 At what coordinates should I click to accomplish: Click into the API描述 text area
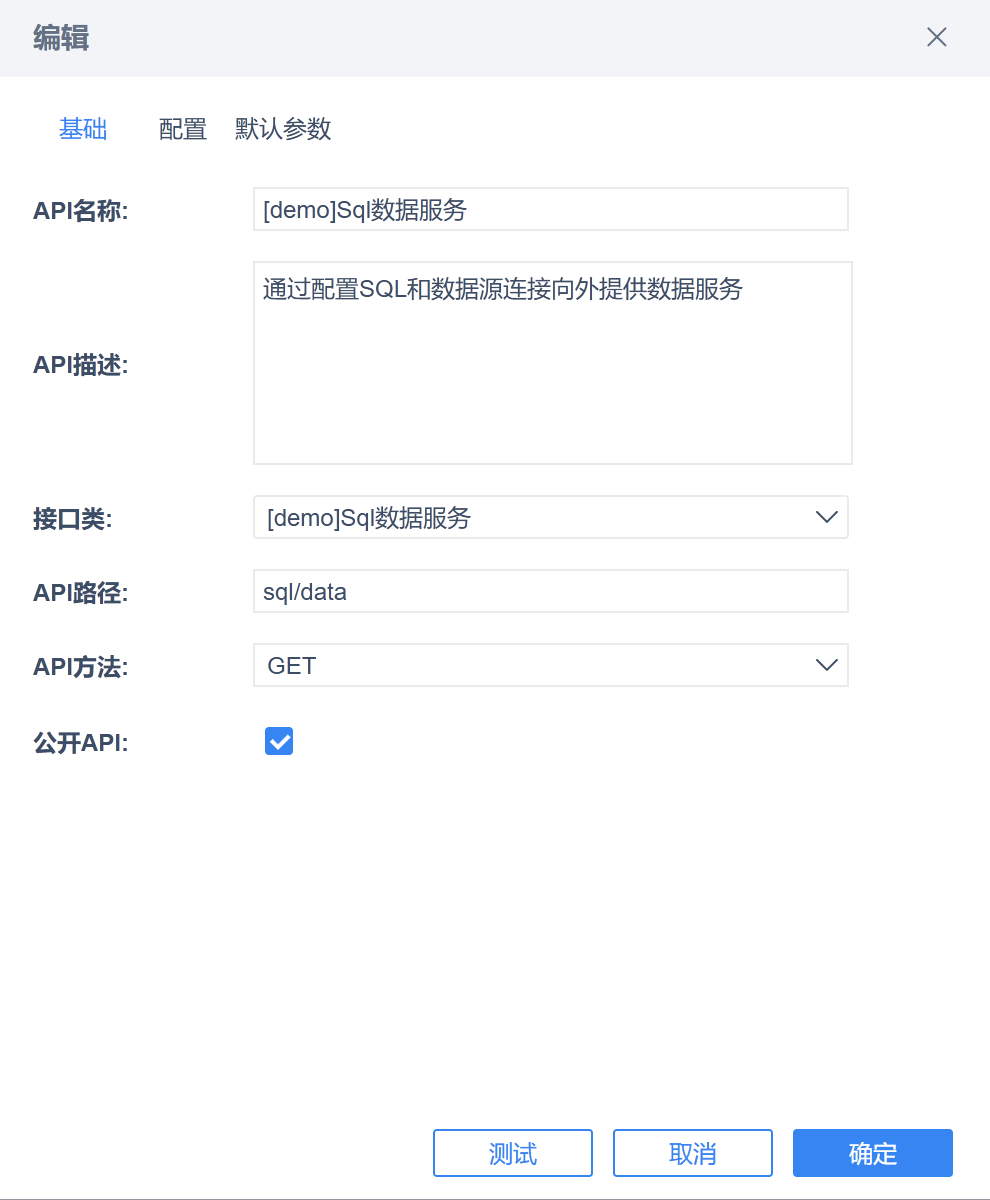[553, 363]
